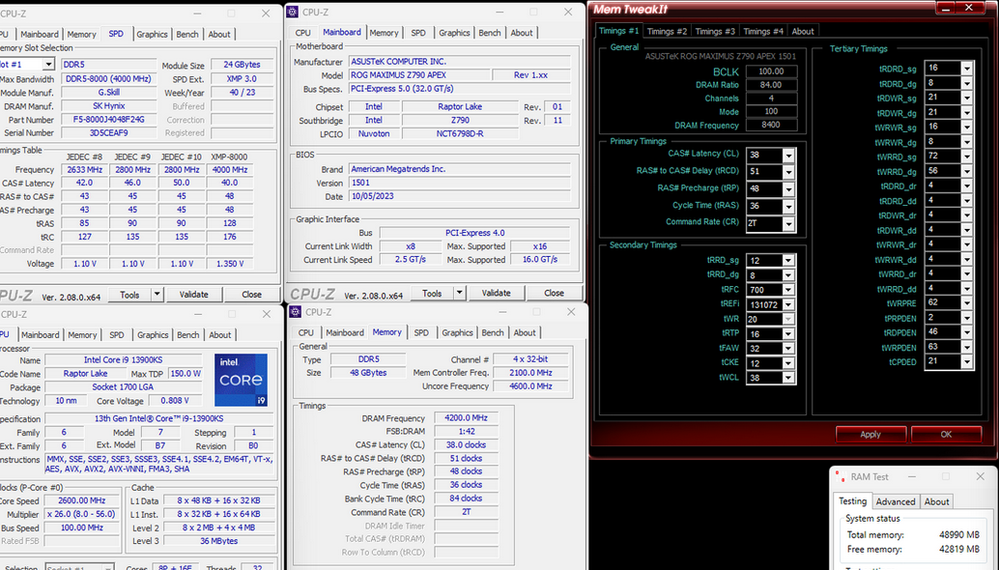Click the BIOS date value 10/05/2023
Viewport: 999px width, 570px height.
(459, 196)
